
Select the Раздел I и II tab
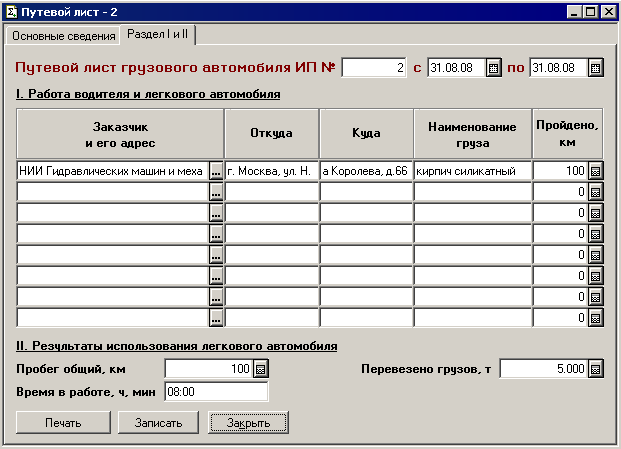click(x=160, y=35)
